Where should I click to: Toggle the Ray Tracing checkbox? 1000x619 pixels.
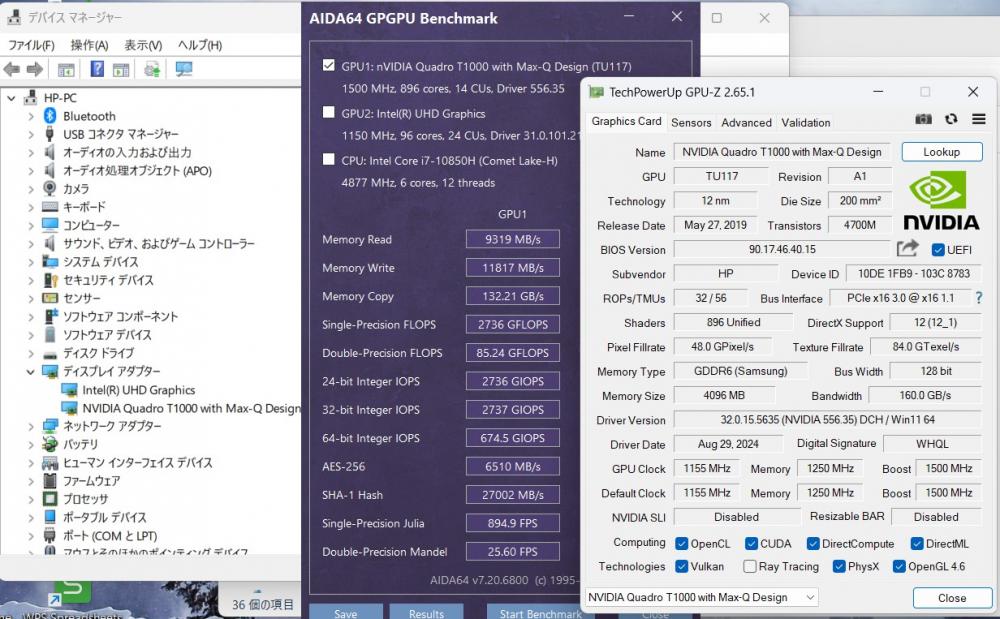[x=750, y=566]
